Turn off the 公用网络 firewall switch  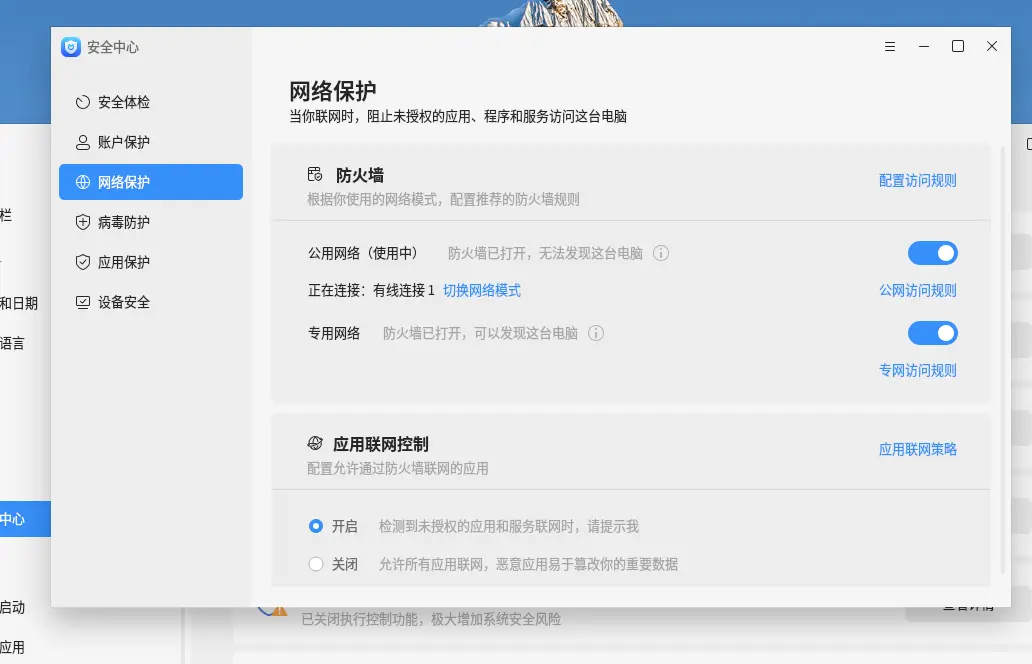(x=933, y=253)
